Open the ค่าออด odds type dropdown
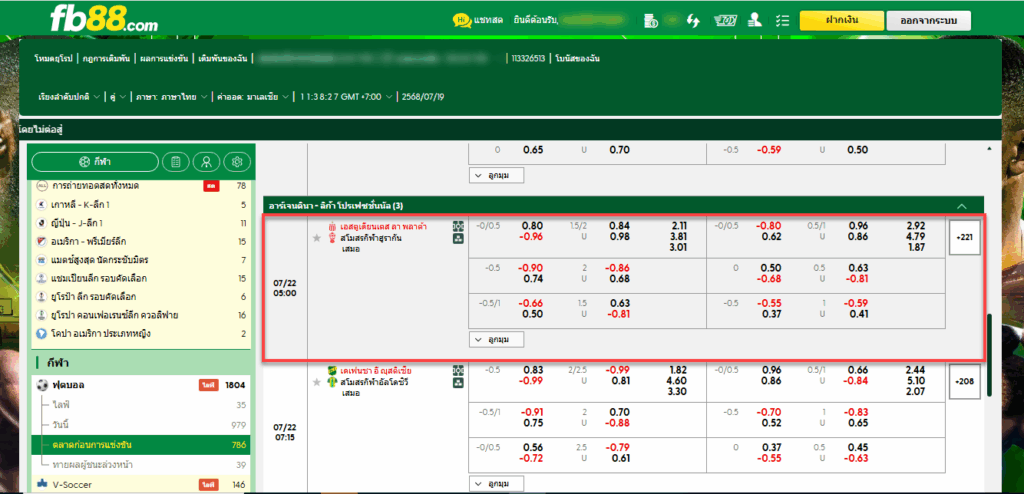This screenshot has width=1024, height=494. point(253,97)
